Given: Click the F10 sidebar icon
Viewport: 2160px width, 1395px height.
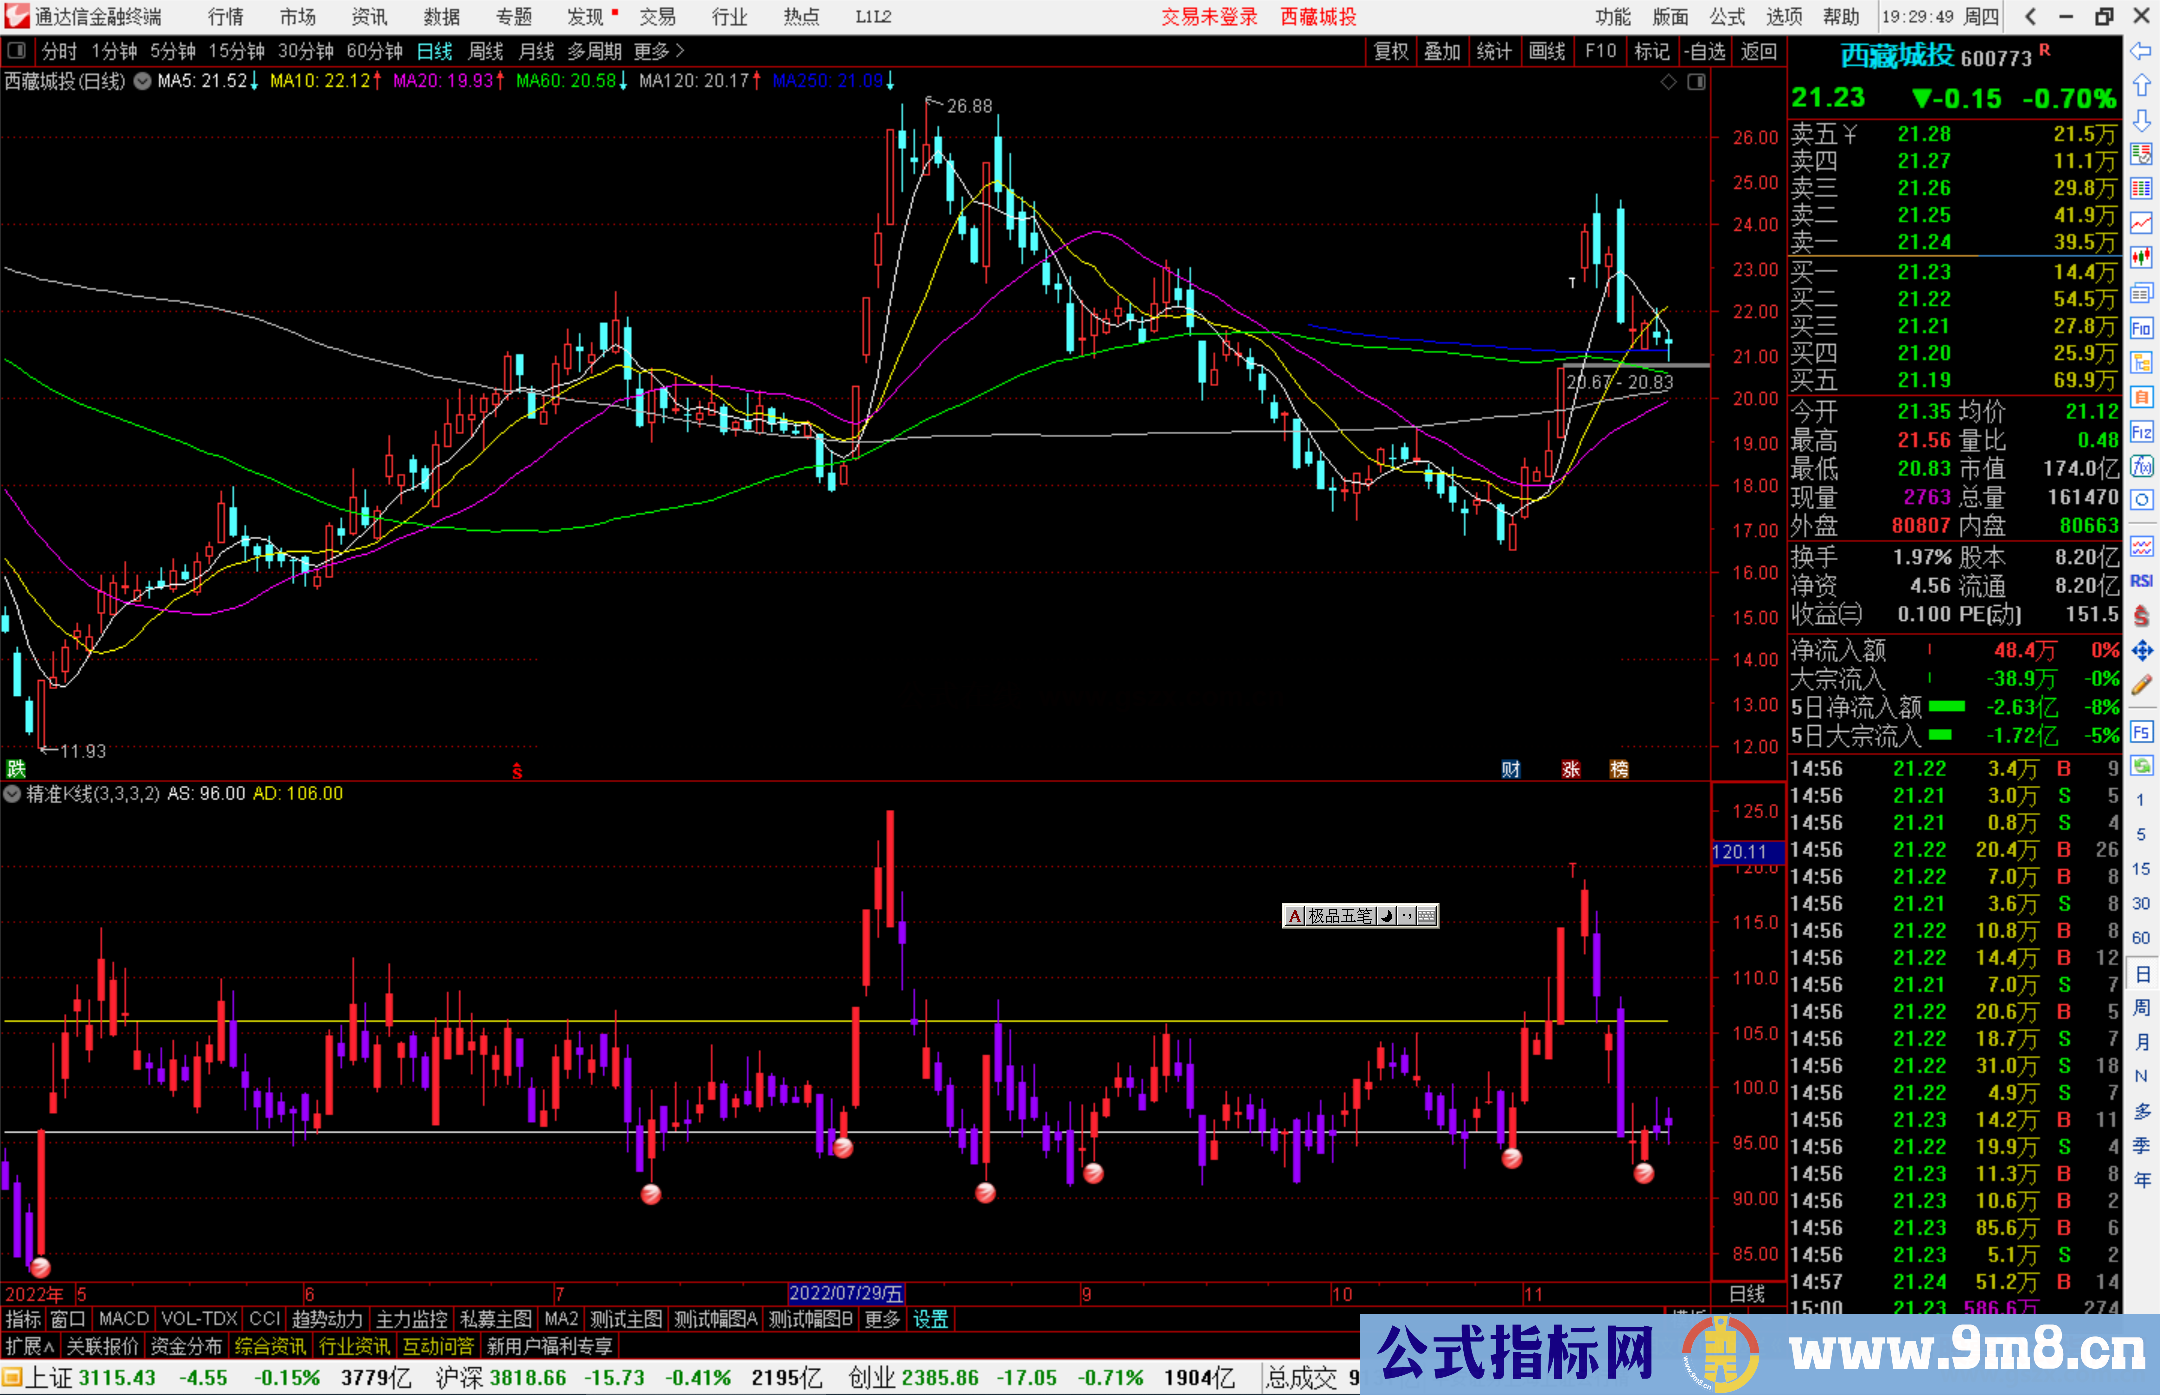Looking at the screenshot, I should (x=2141, y=328).
